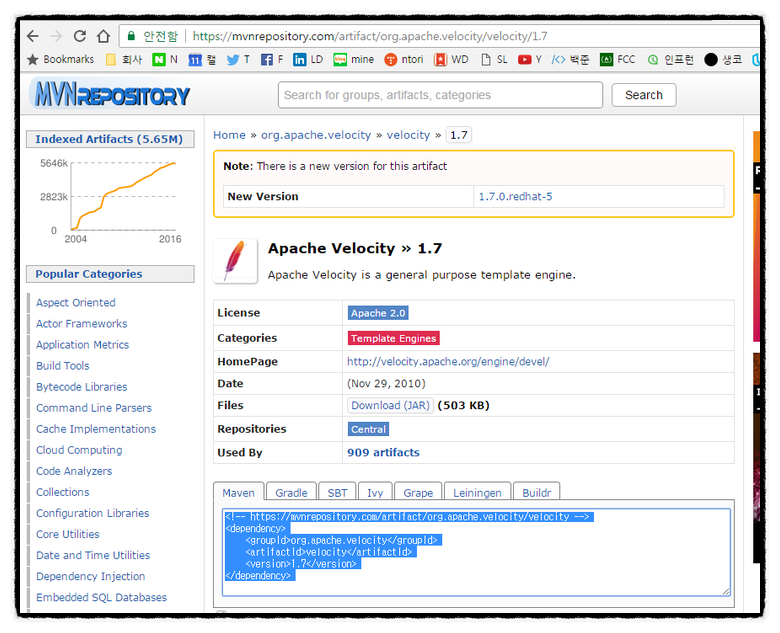This screenshot has height=633, width=780.
Task: Open the Facebook F bookmark
Action: point(272,60)
